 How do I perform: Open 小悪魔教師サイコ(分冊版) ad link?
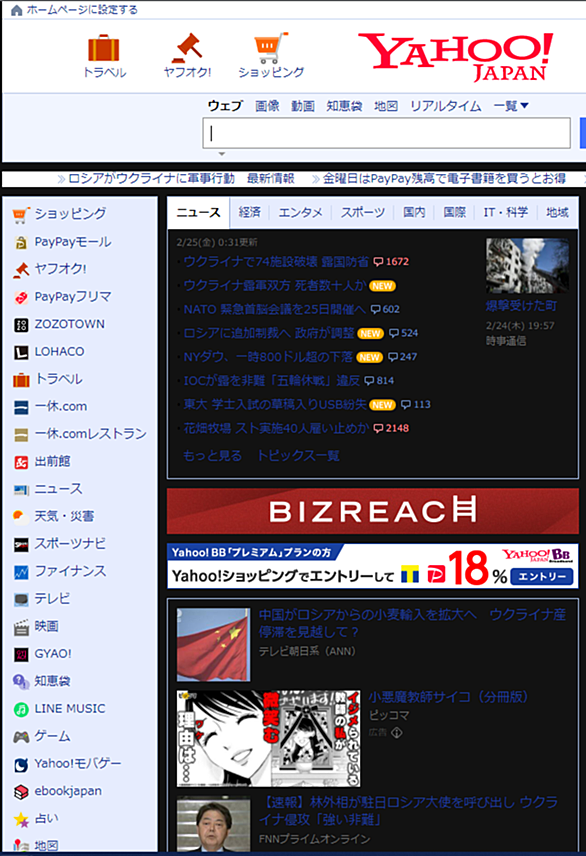click(448, 697)
